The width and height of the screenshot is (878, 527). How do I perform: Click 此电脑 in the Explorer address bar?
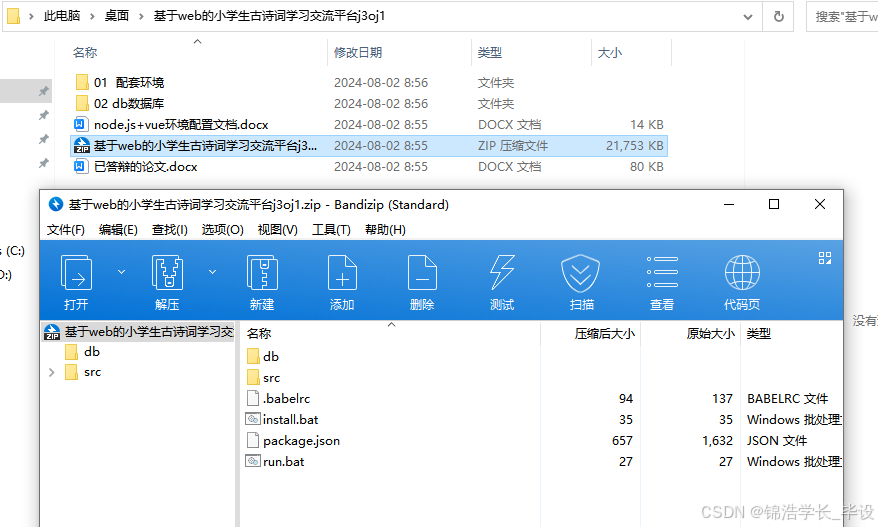[62, 16]
